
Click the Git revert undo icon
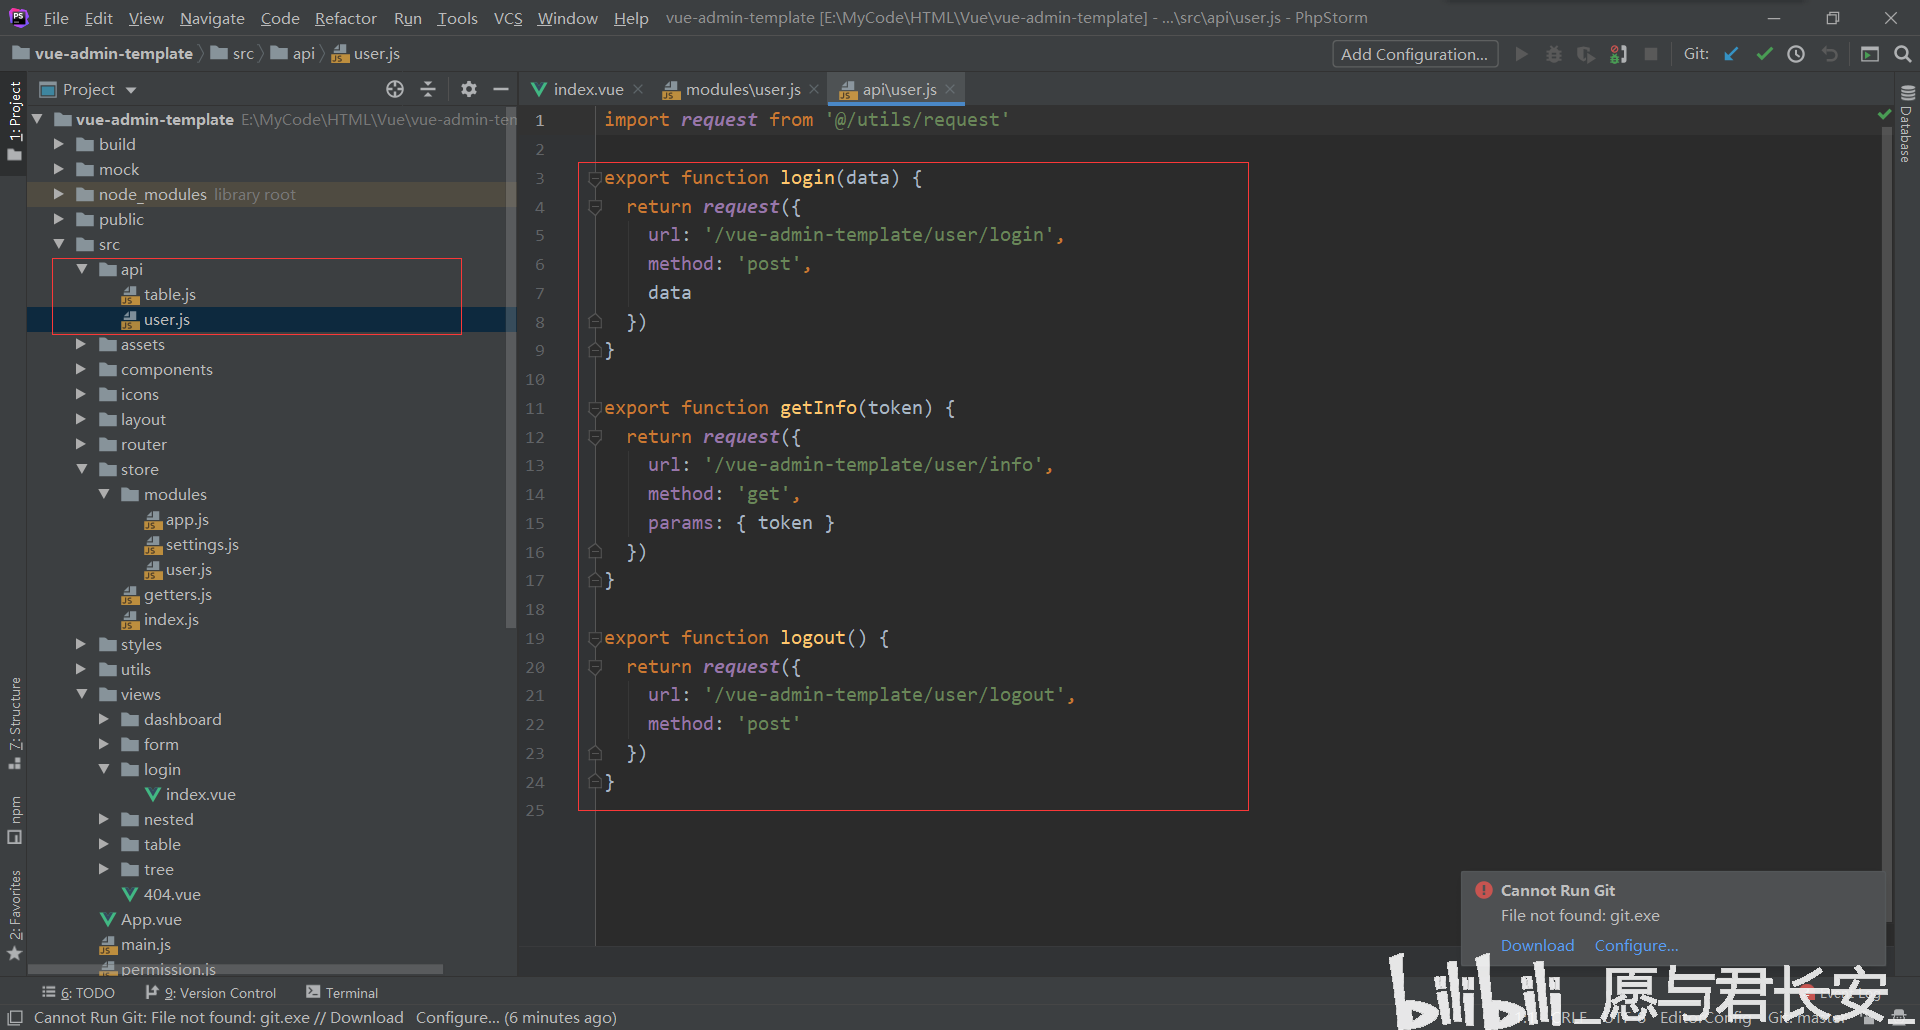pos(1829,54)
